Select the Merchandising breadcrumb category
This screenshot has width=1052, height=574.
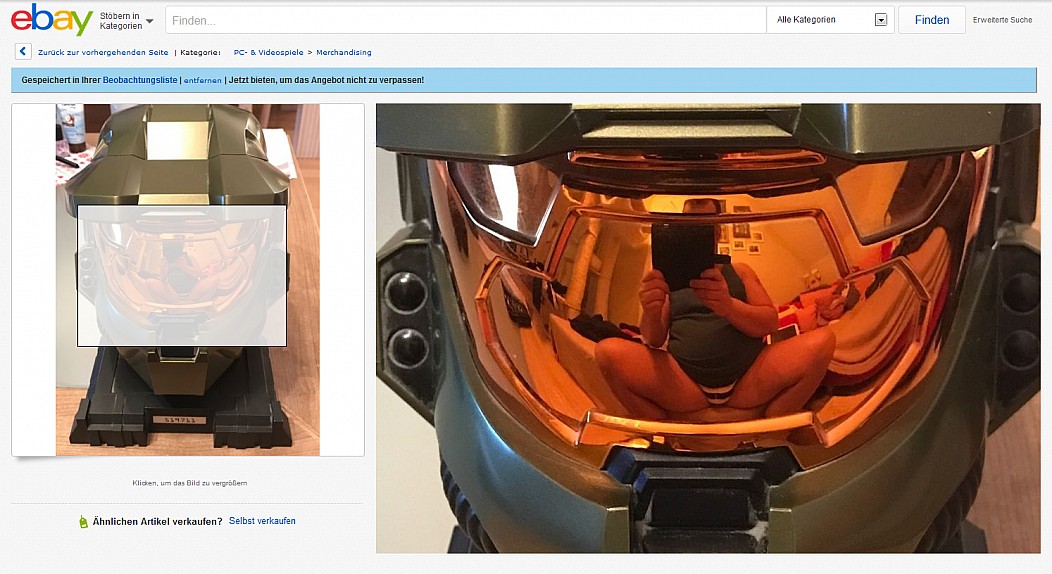point(343,52)
